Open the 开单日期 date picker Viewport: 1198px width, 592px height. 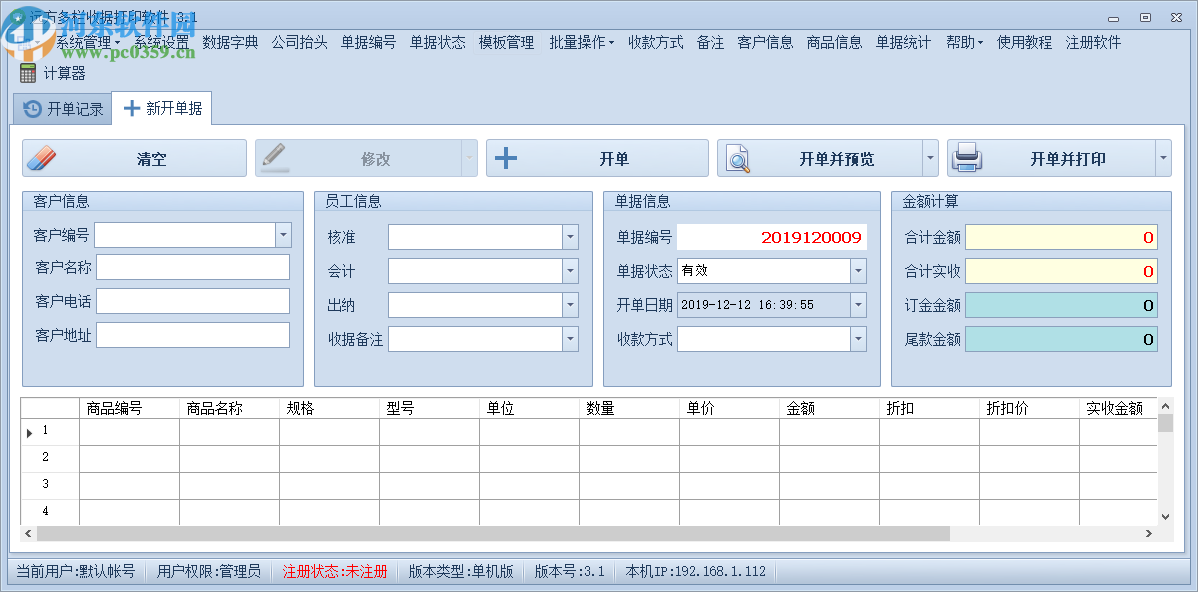click(858, 304)
